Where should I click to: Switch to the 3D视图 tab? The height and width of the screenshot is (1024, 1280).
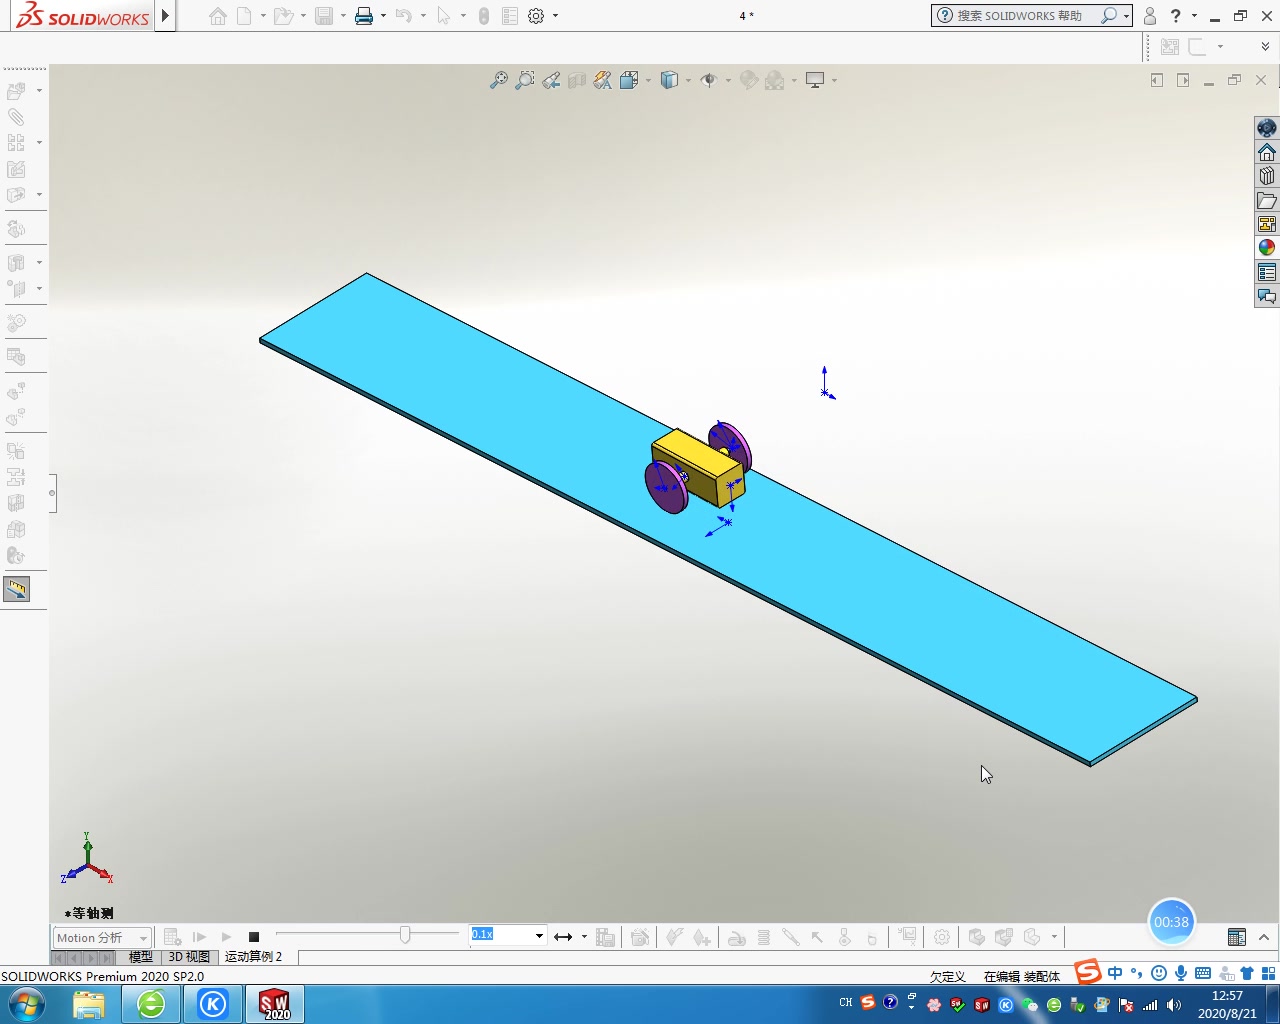click(189, 956)
